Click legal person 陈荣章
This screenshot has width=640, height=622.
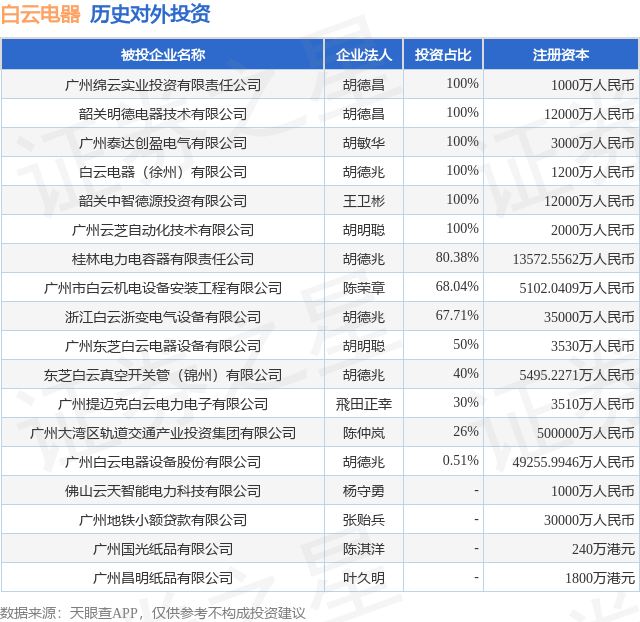(364, 288)
